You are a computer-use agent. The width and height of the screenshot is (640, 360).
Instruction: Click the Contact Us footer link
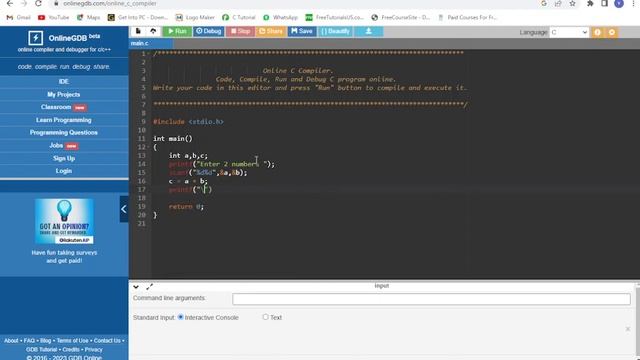point(107,340)
